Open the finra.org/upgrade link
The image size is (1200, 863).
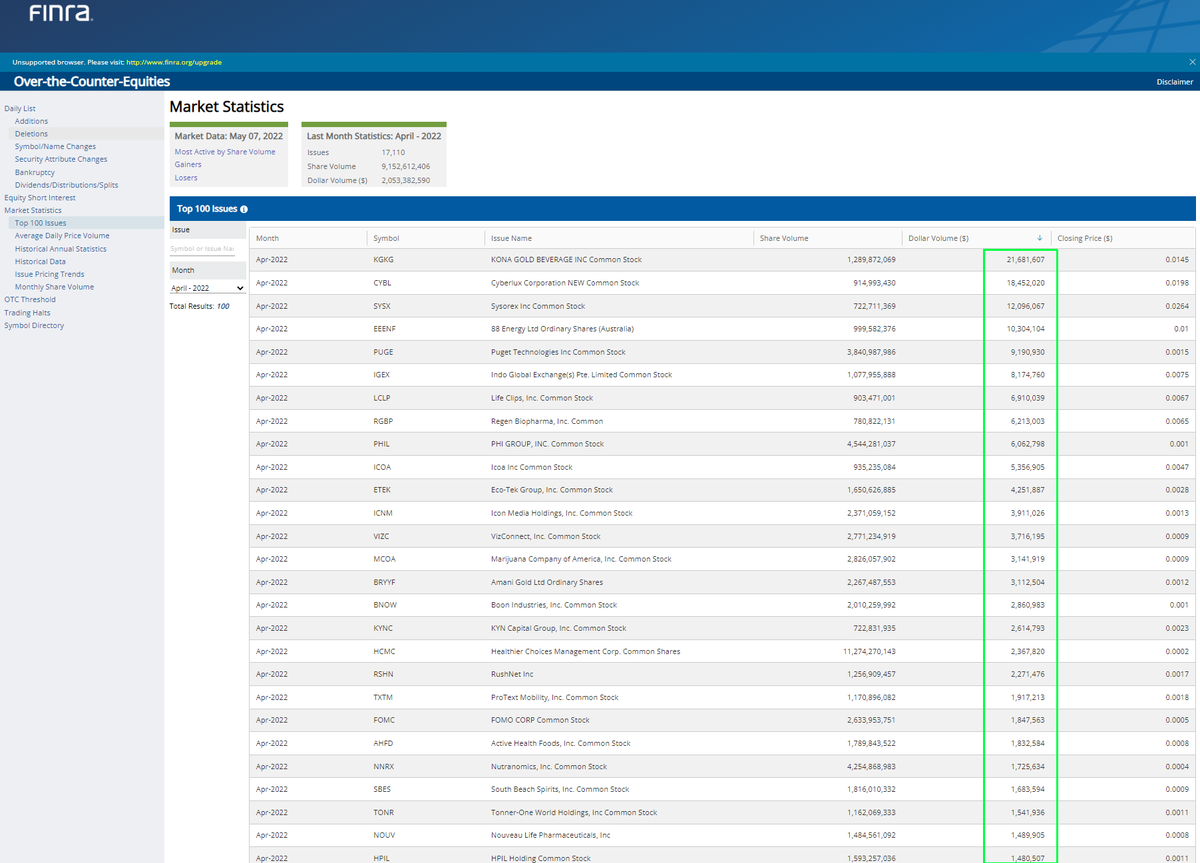174,62
